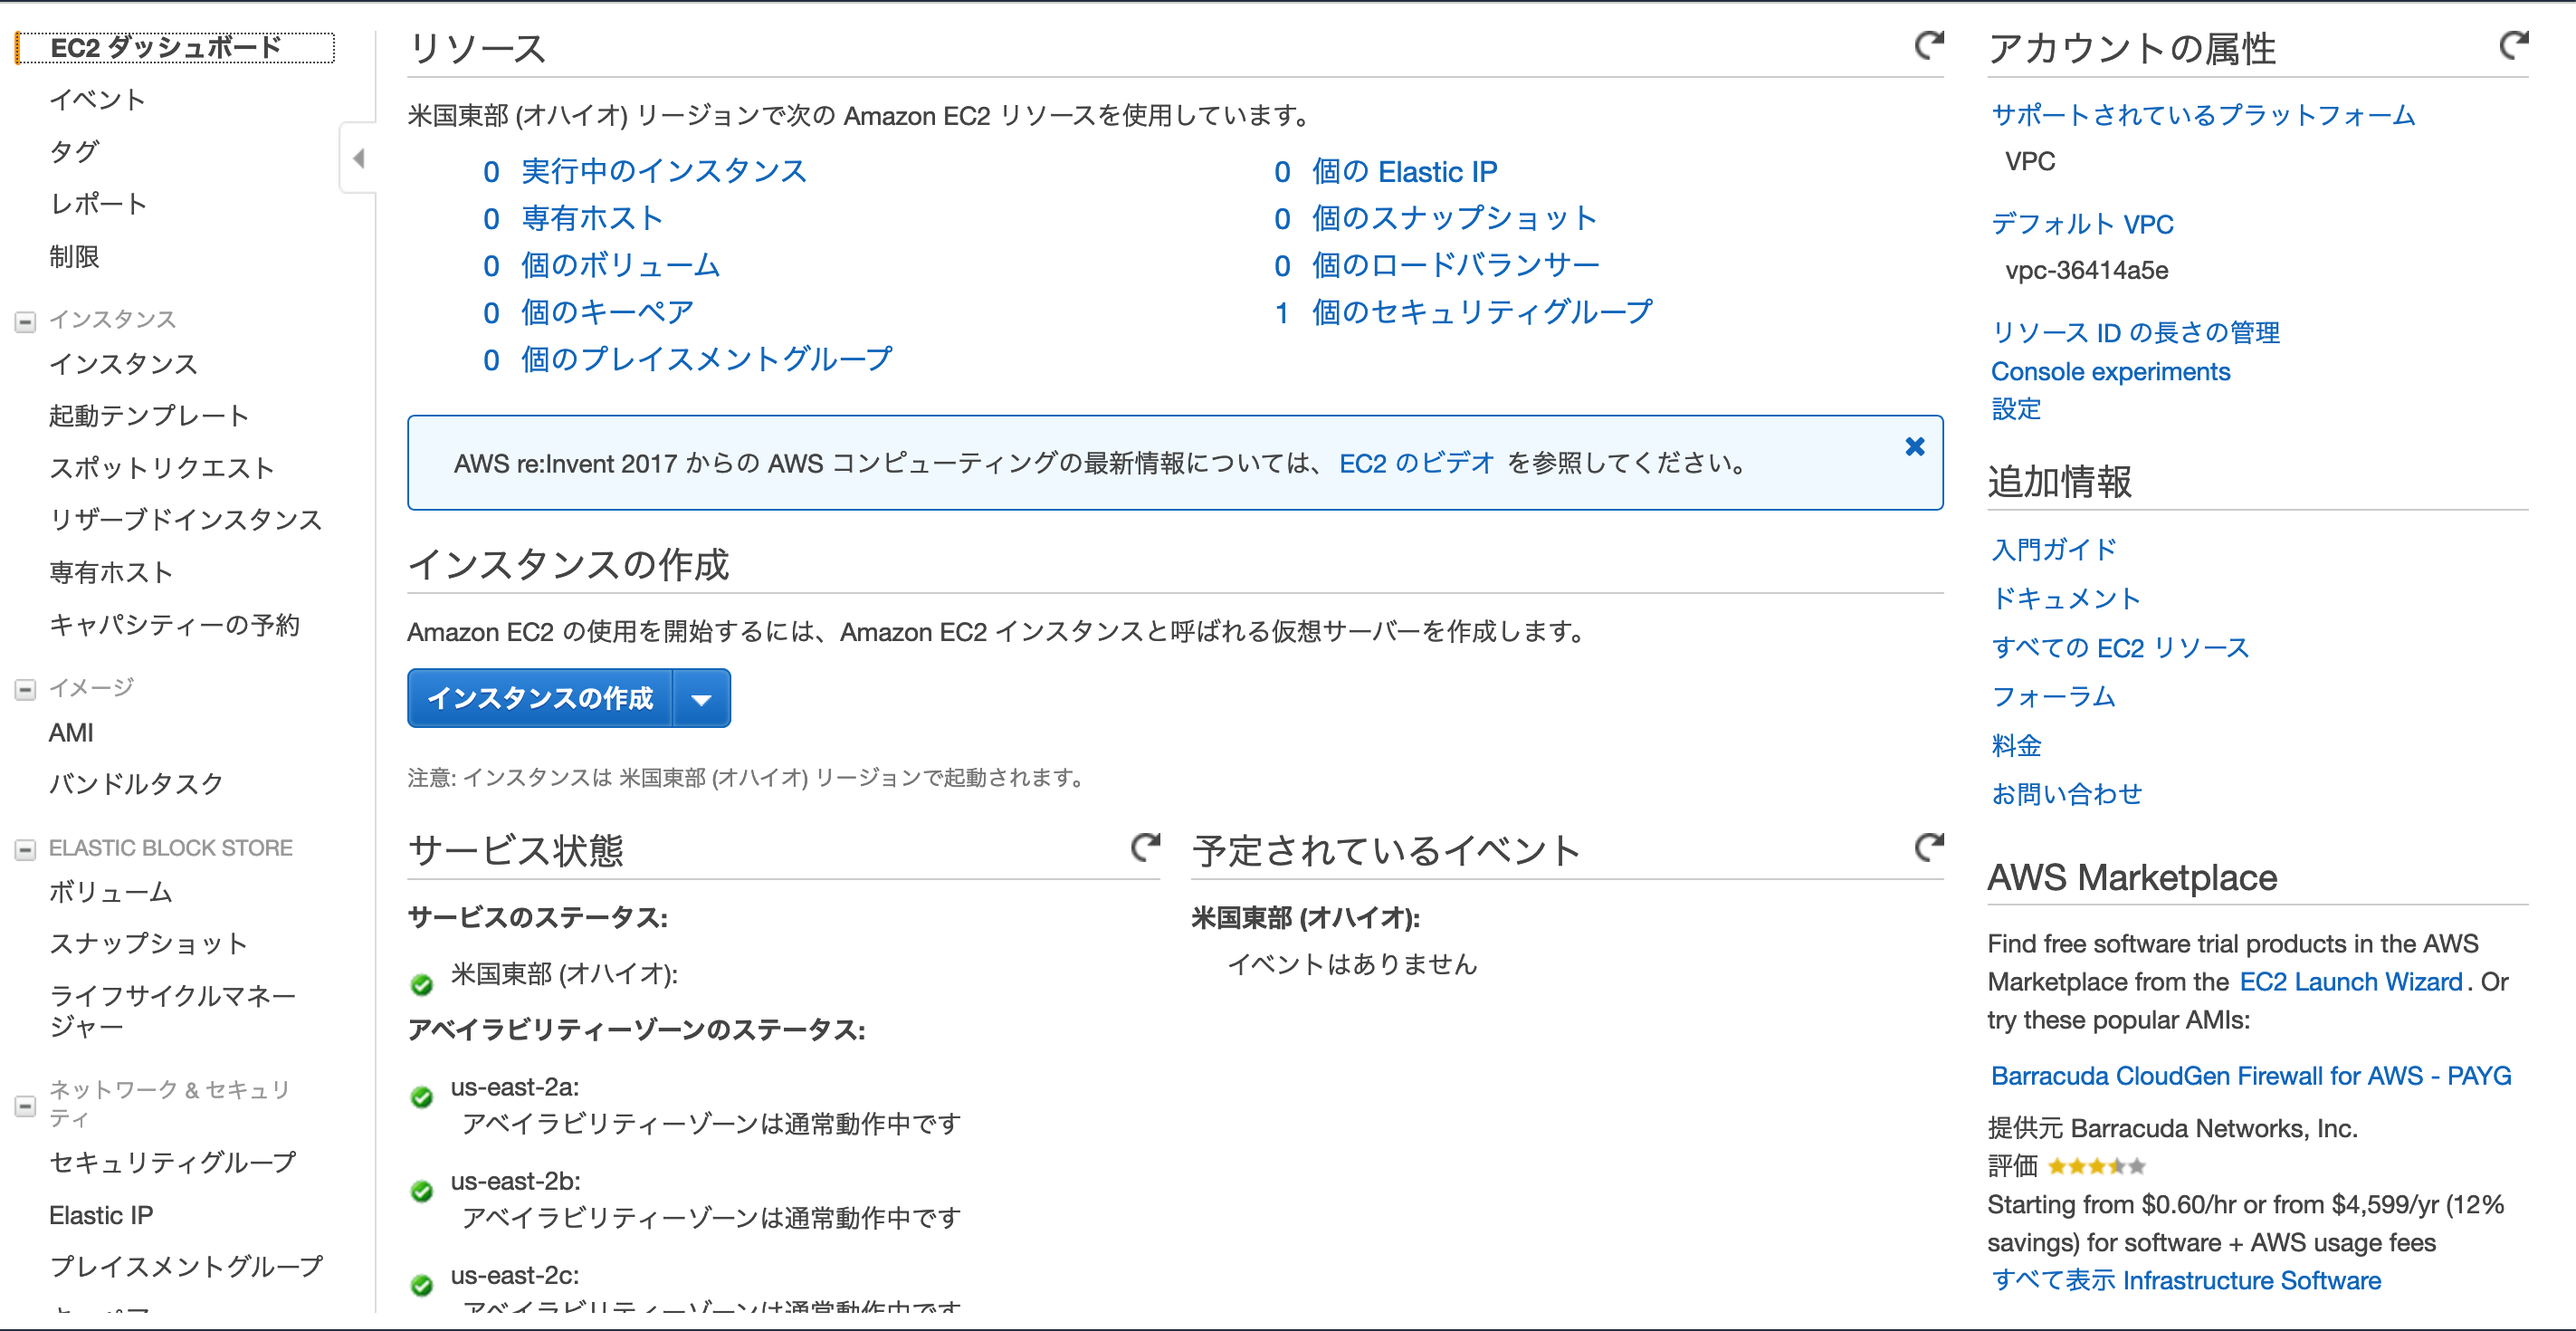
Task: Collapse the ネットワーク & セキュリティ group
Action: click(x=25, y=1106)
